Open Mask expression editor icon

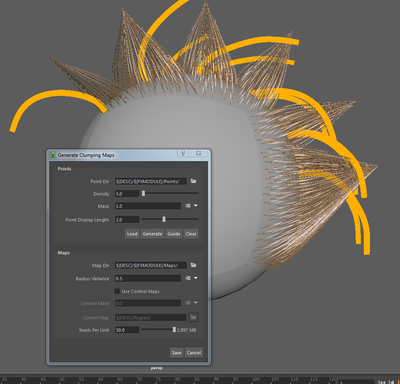click(188, 206)
